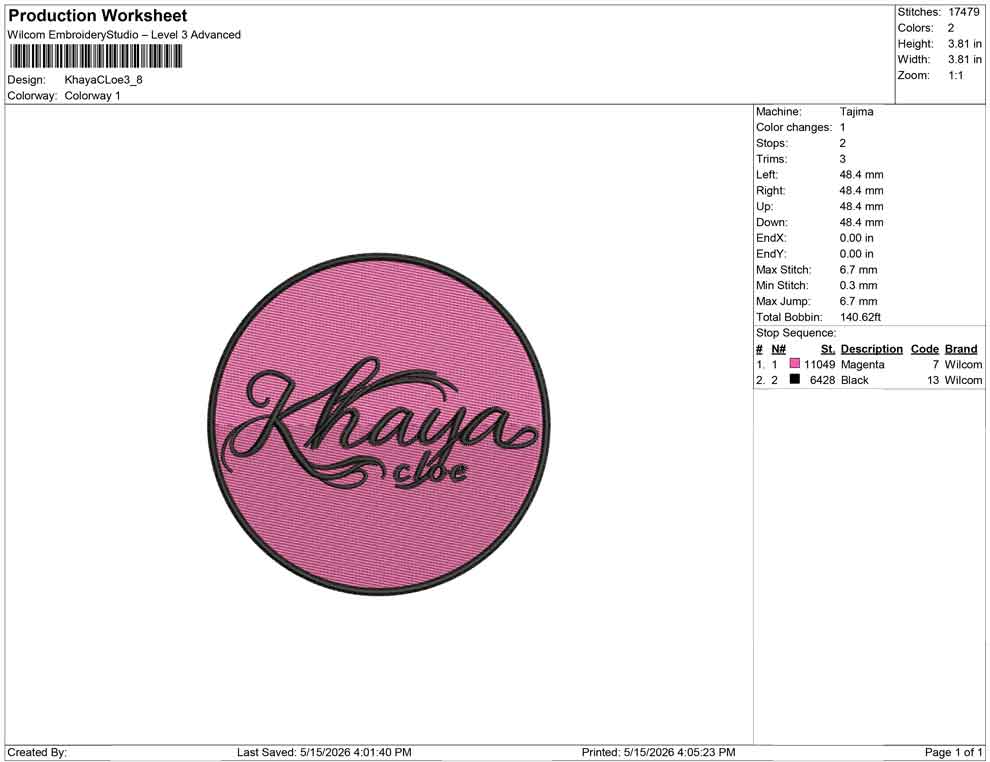The image size is (990, 762).
Task: Click the 'Last Saved: 5/15/2026 4:01:40 PM' footer
Action: pyautogui.click(x=325, y=752)
